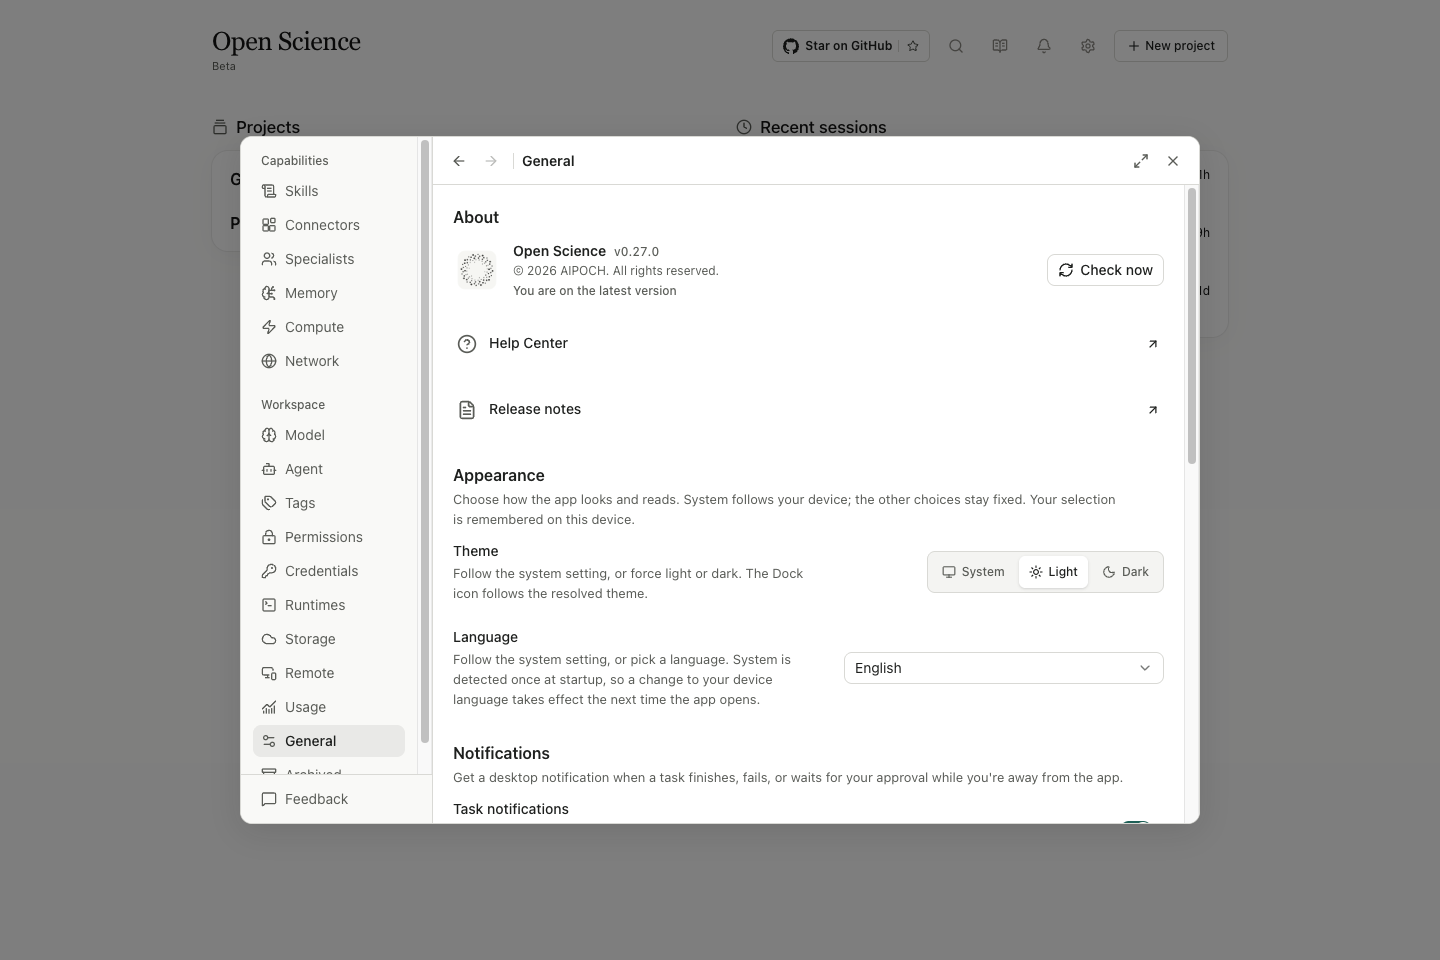Image resolution: width=1440 pixels, height=960 pixels.
Task: Open the Skills settings page
Action: [x=329, y=191]
